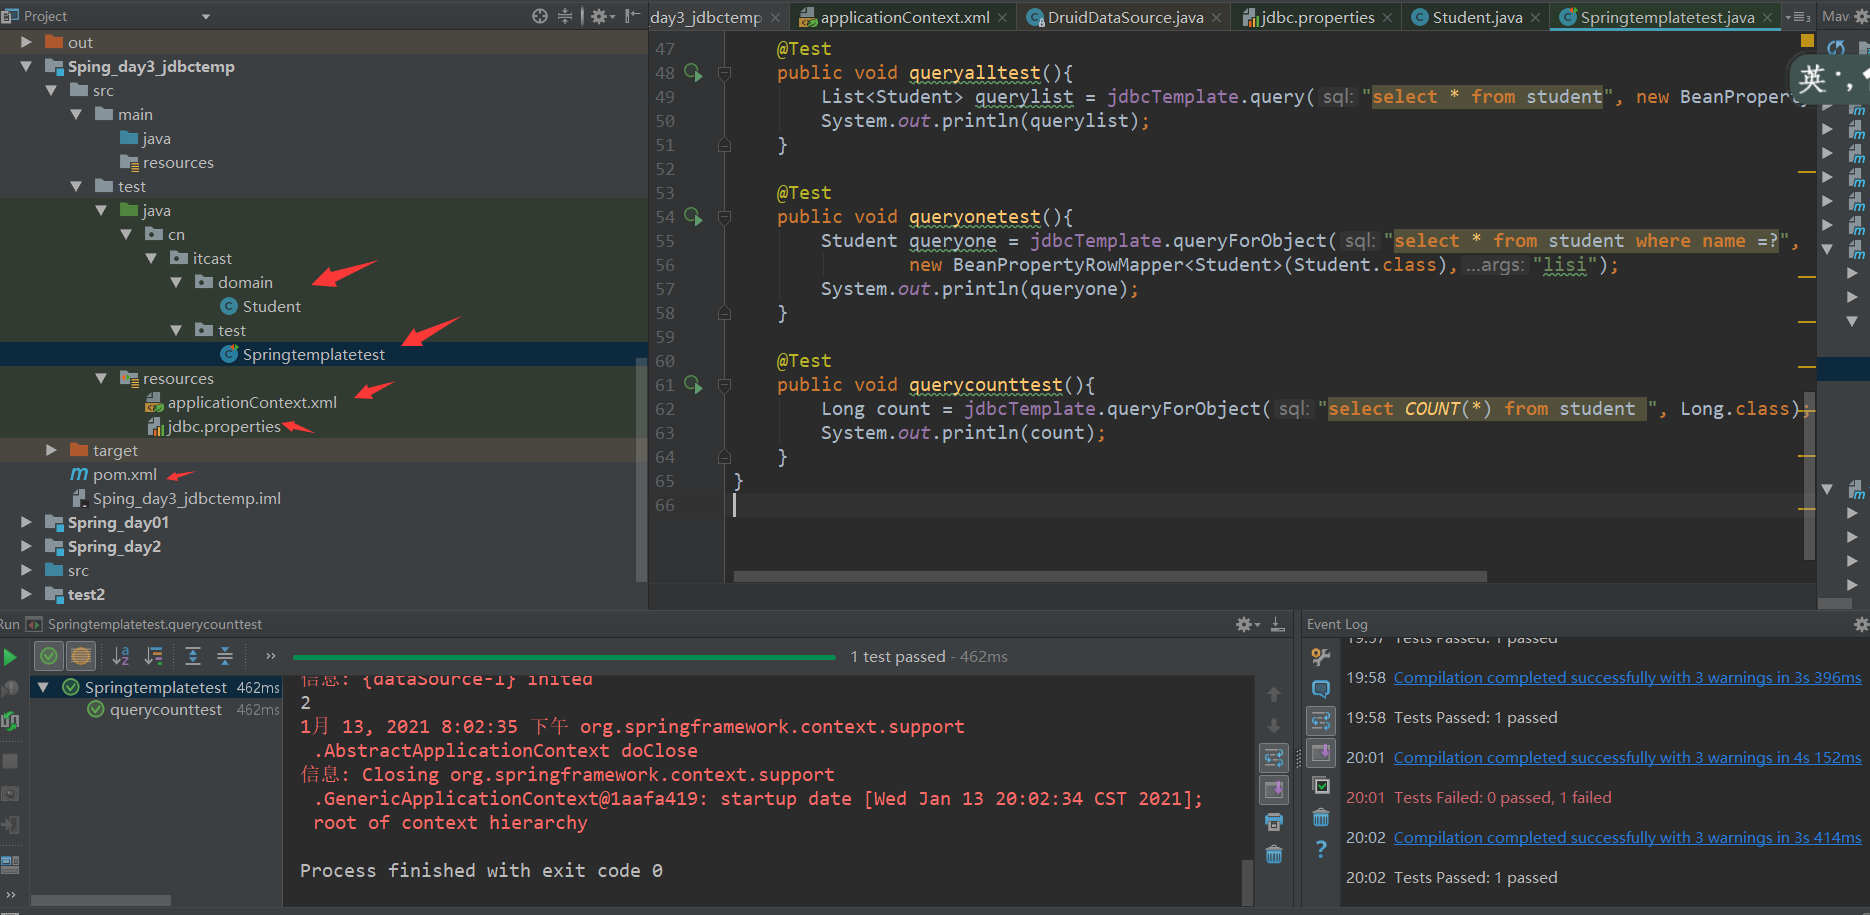Switch to jdbc.properties tab
The image size is (1870, 915).
click(x=1316, y=17)
